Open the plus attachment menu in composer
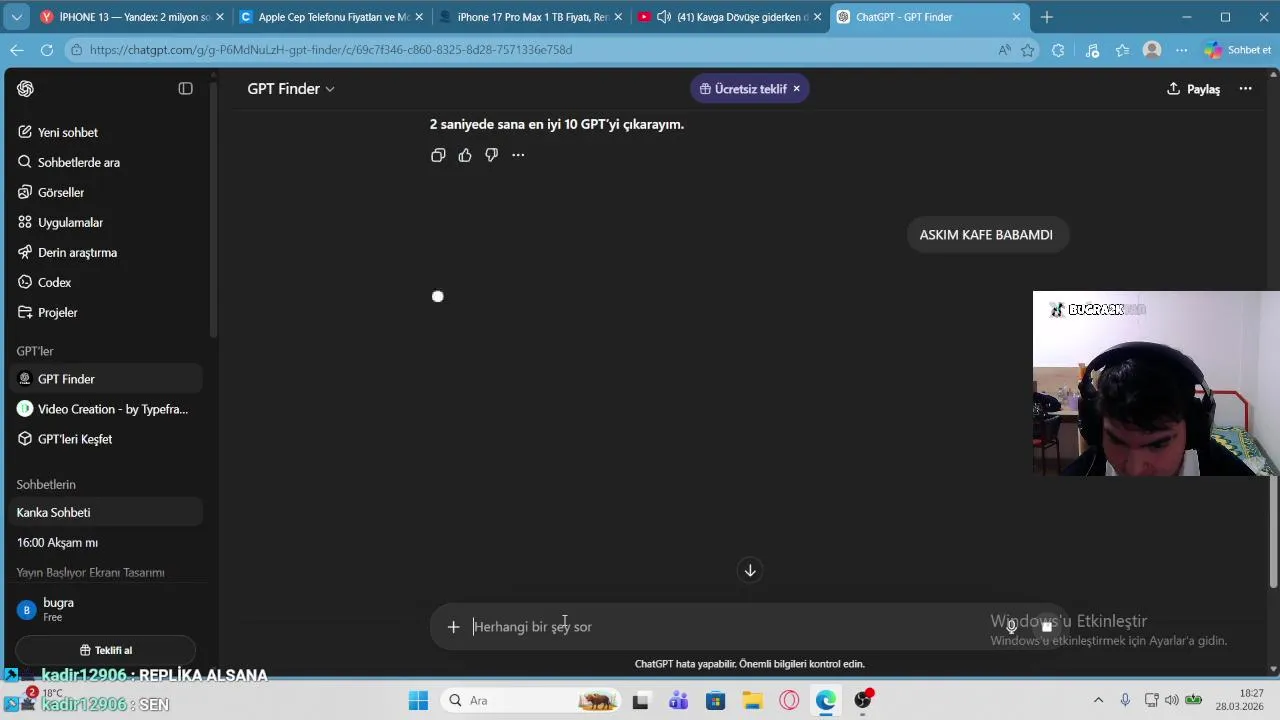Image resolution: width=1280 pixels, height=720 pixels. tap(453, 627)
